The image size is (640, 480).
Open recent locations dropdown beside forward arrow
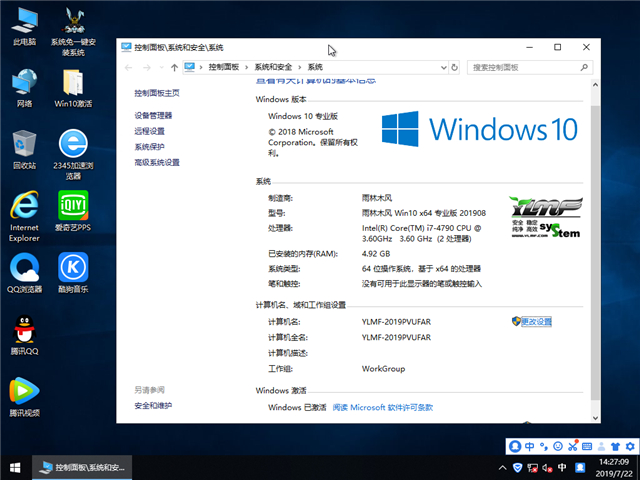point(160,67)
